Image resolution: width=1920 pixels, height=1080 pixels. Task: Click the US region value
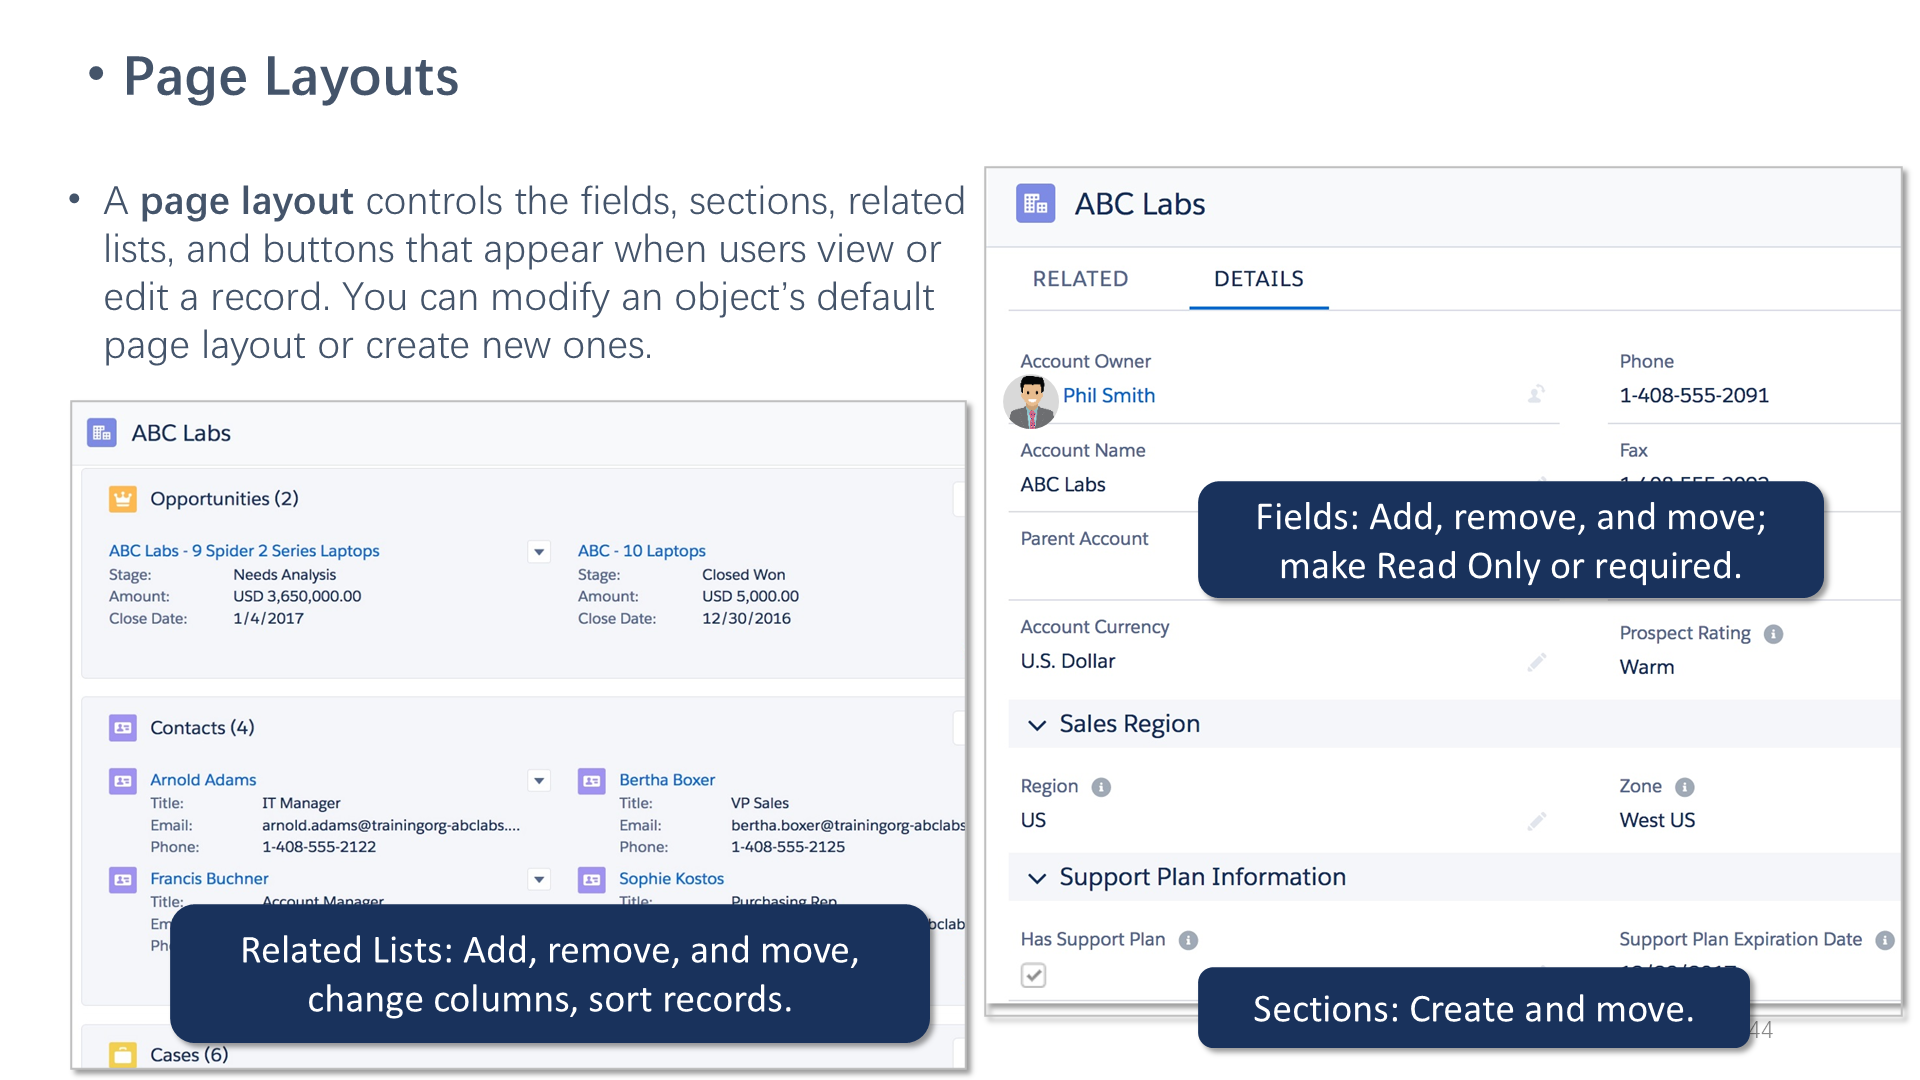(1033, 820)
